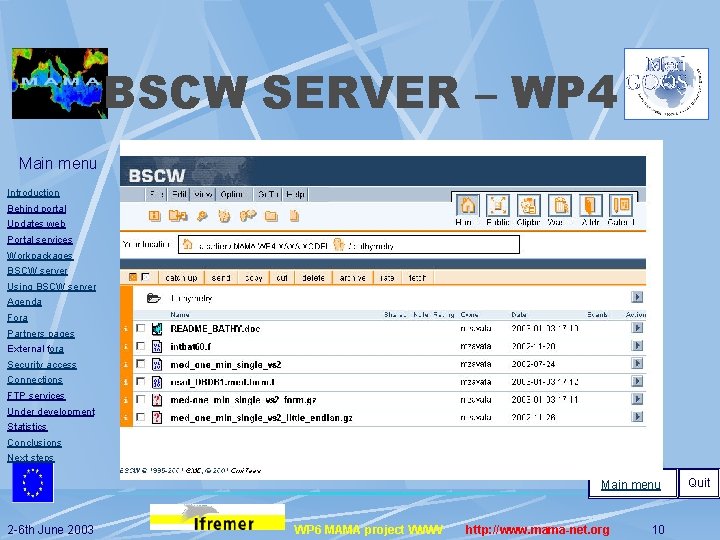720x540 pixels.
Task: Click the MAMA logo image
Action: (60, 84)
